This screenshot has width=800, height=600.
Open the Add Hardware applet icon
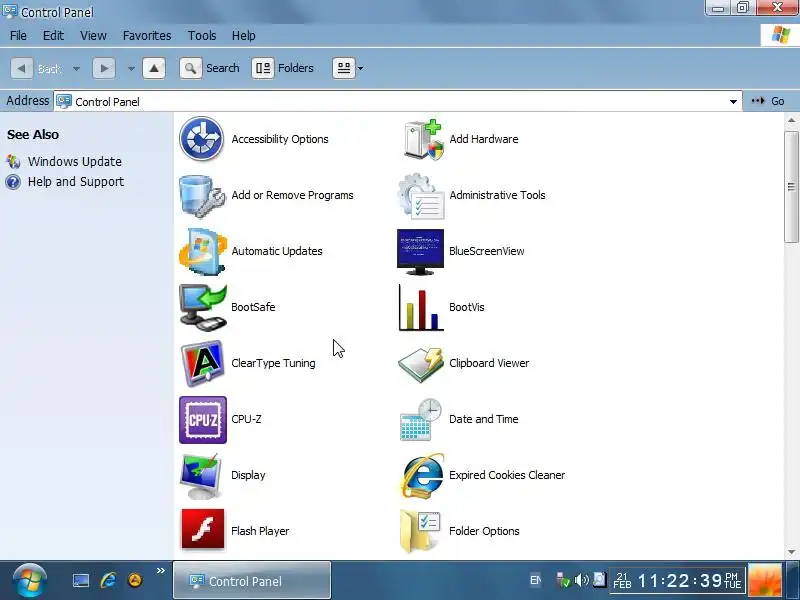point(422,139)
